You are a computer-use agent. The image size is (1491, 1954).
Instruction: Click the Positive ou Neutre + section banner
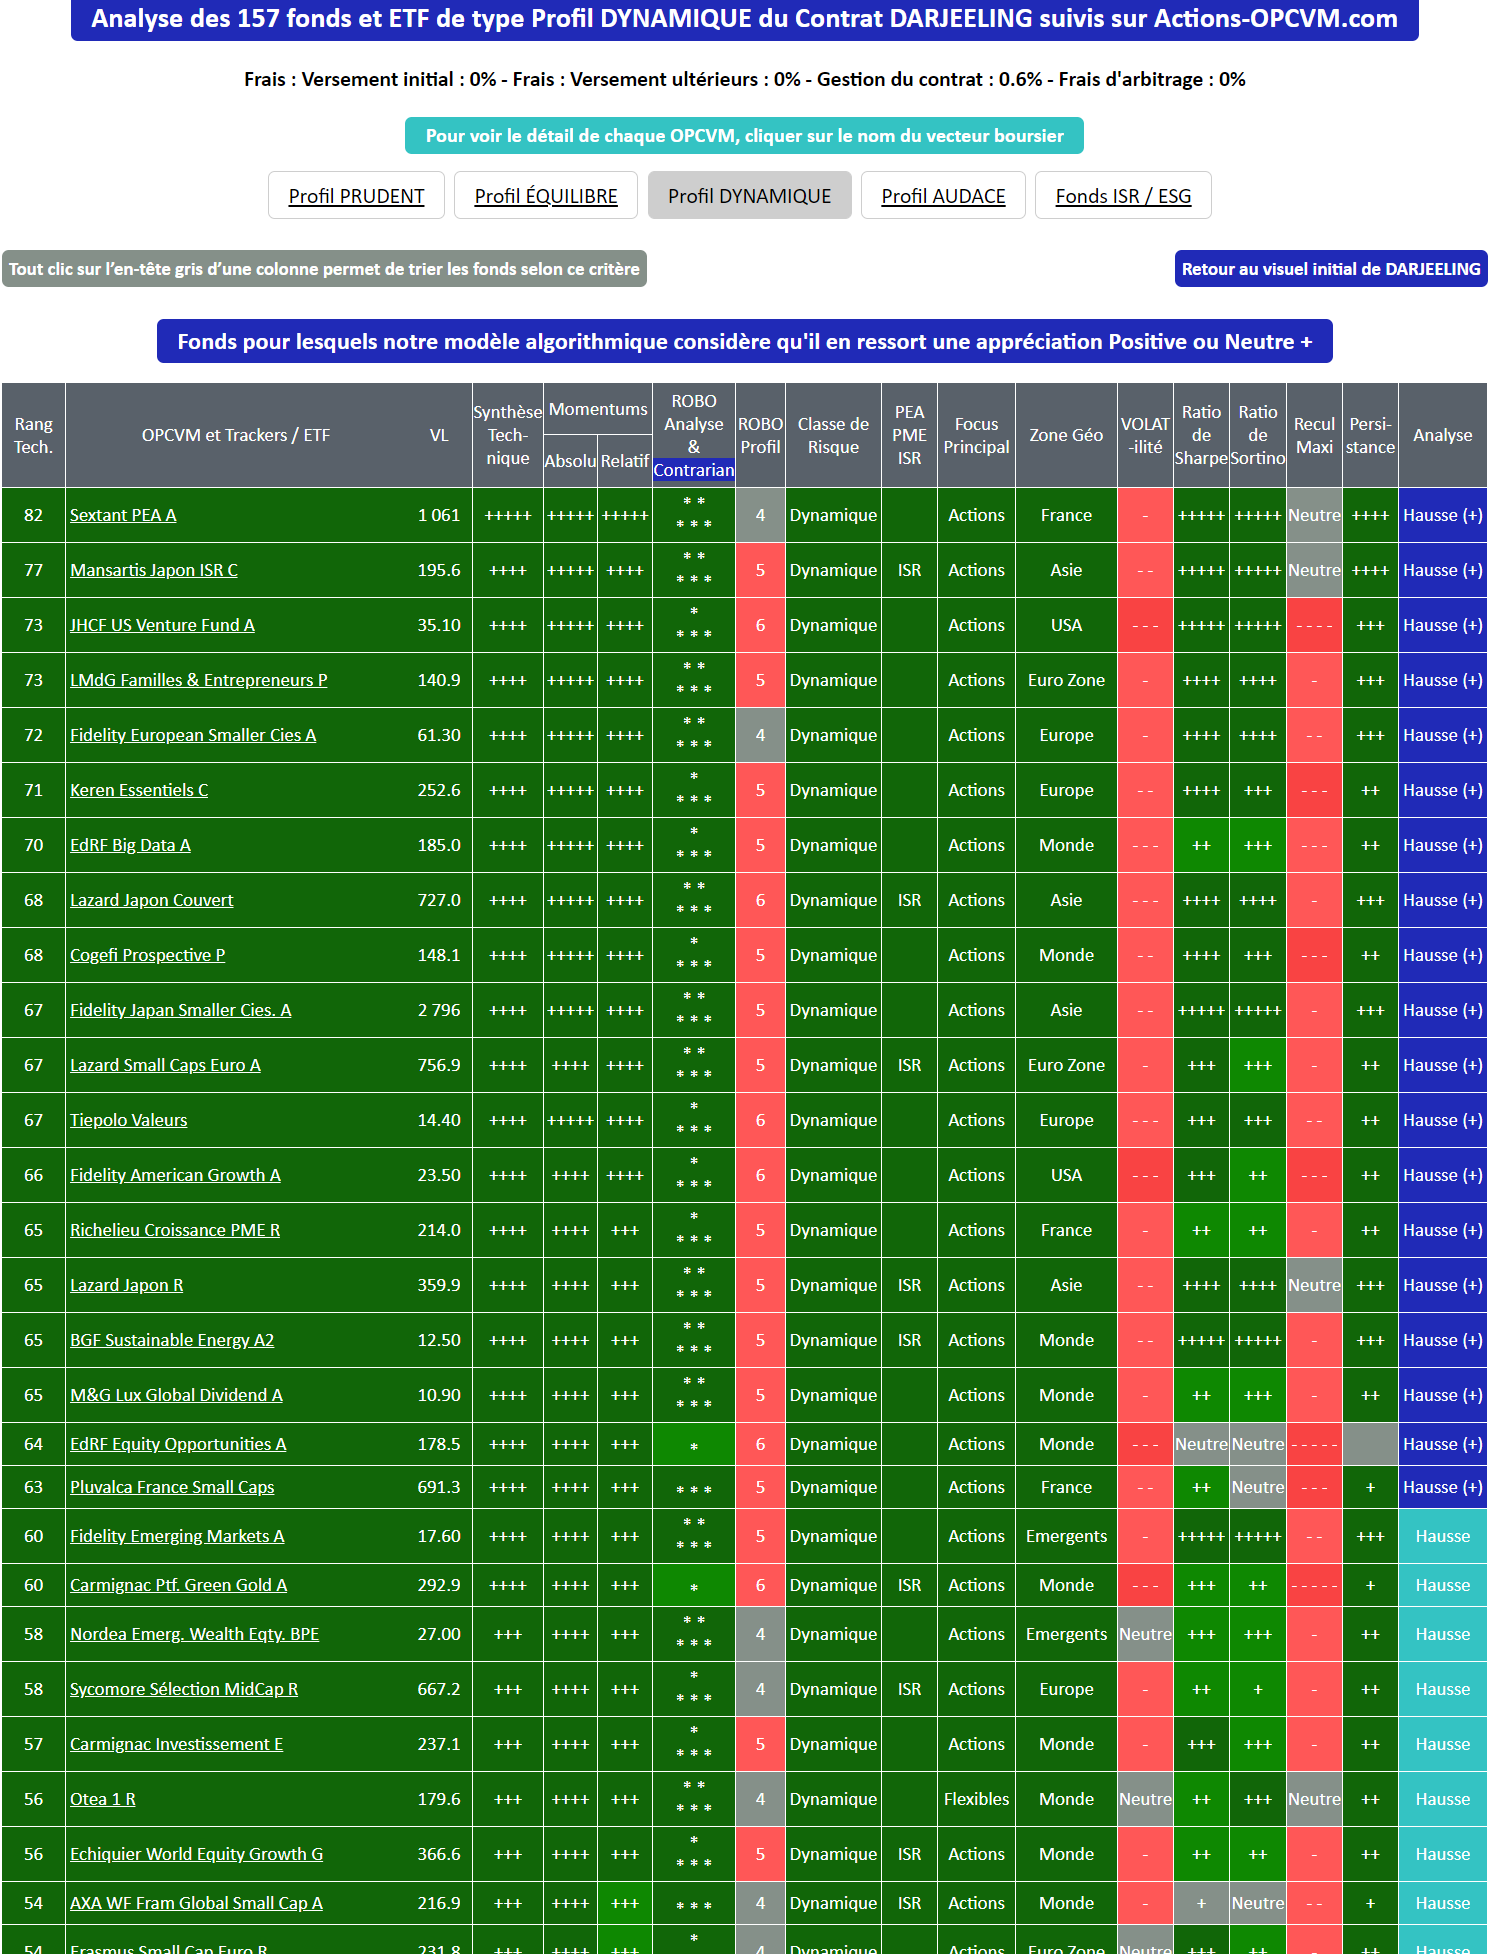(x=744, y=342)
